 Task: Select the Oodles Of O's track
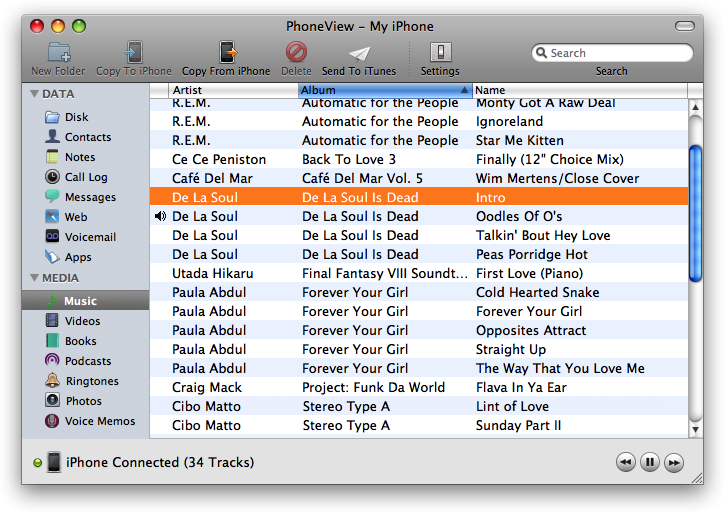[419, 216]
